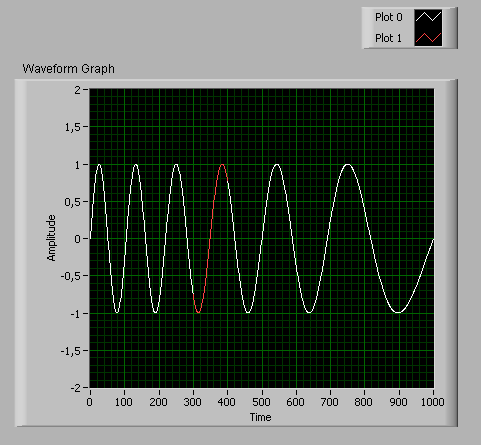481x445 pixels.
Task: Click the -2 minimum on Amplitude axis
Action: pyautogui.click(x=76, y=388)
